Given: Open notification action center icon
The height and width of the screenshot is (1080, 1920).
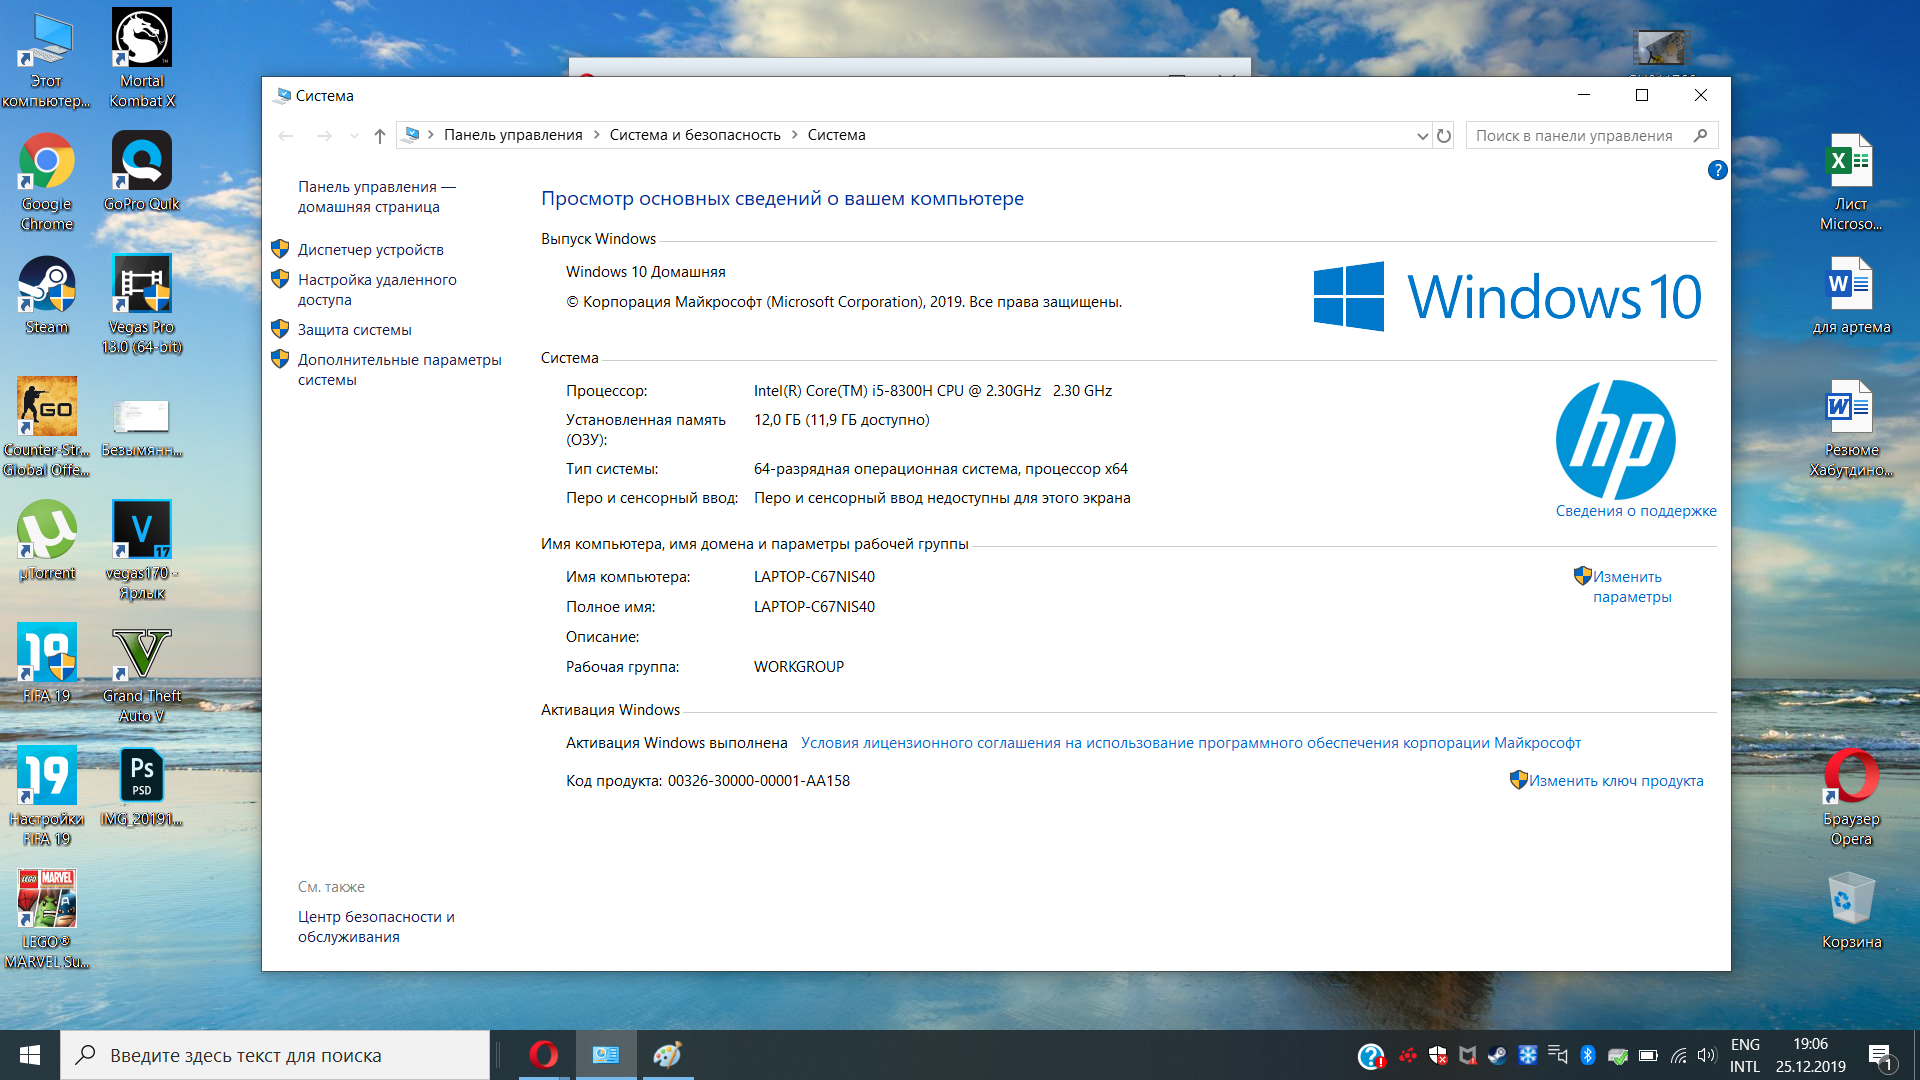Looking at the screenshot, I should (x=1880, y=1055).
